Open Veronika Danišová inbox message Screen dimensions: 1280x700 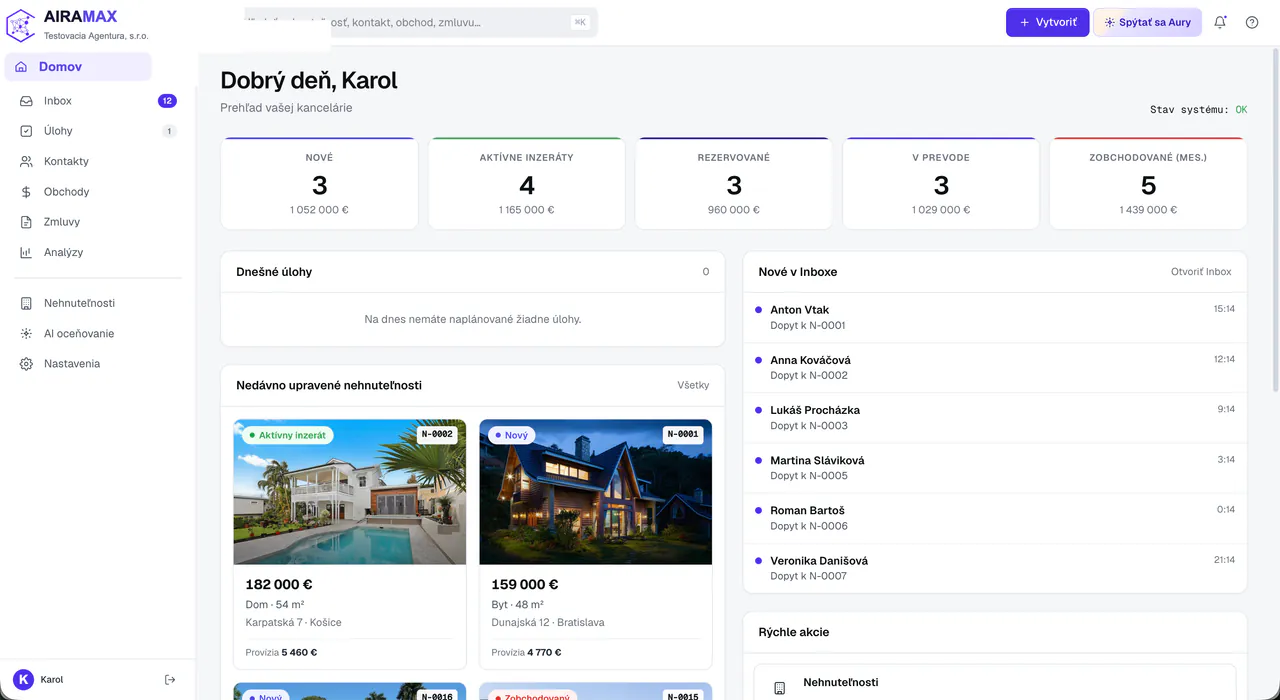(995, 568)
